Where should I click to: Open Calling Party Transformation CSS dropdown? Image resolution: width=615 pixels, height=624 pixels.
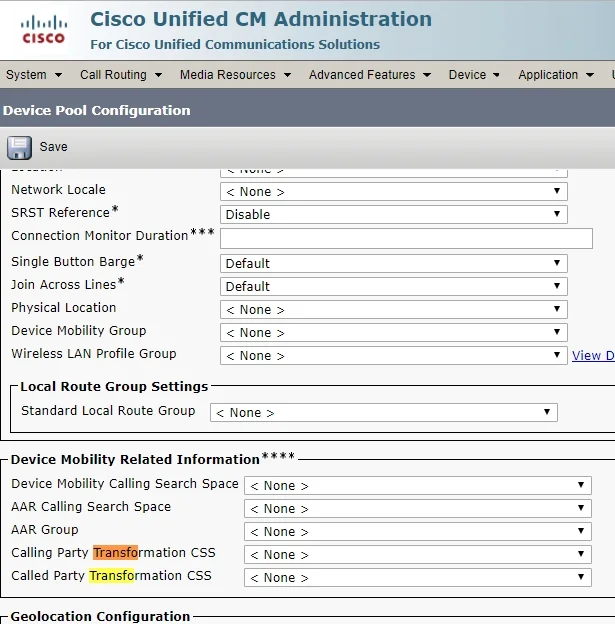(418, 555)
